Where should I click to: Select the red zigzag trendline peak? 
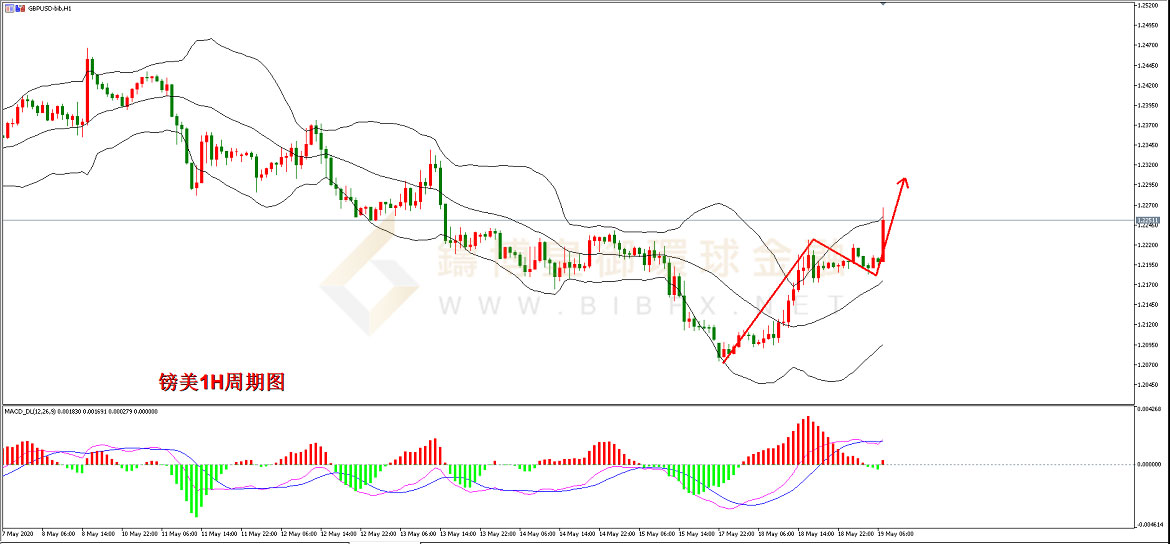[811, 240]
